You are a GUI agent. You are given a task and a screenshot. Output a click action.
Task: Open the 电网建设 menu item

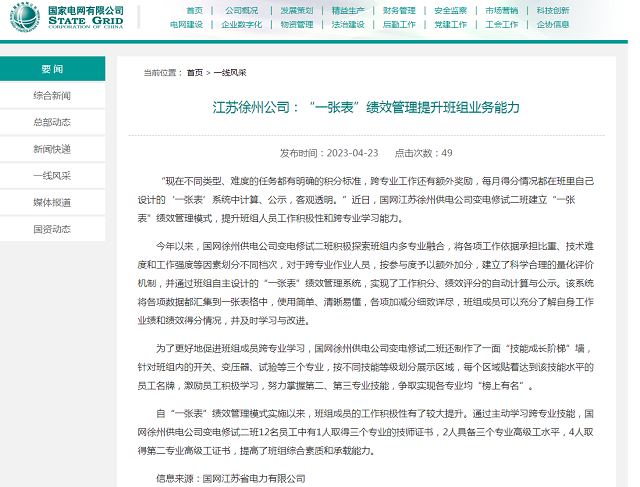pyautogui.click(x=187, y=24)
